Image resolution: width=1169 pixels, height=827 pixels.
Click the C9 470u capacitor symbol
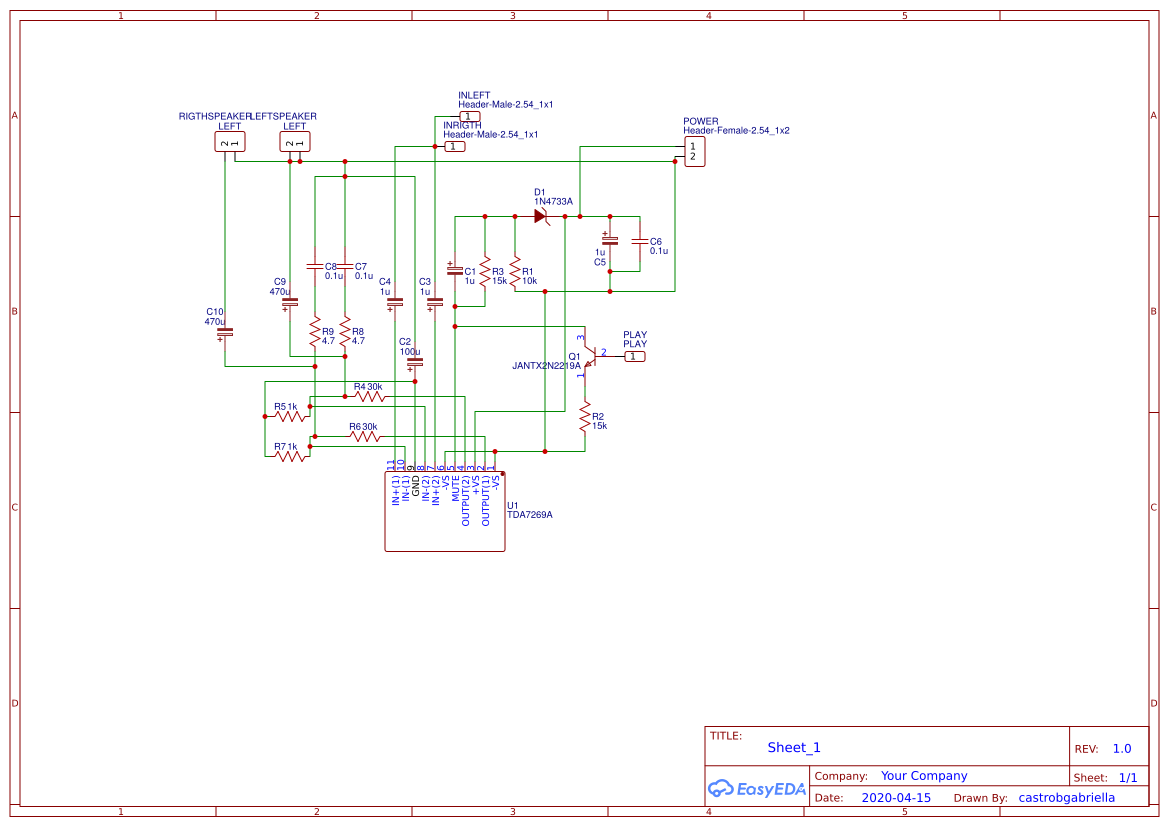tap(289, 303)
